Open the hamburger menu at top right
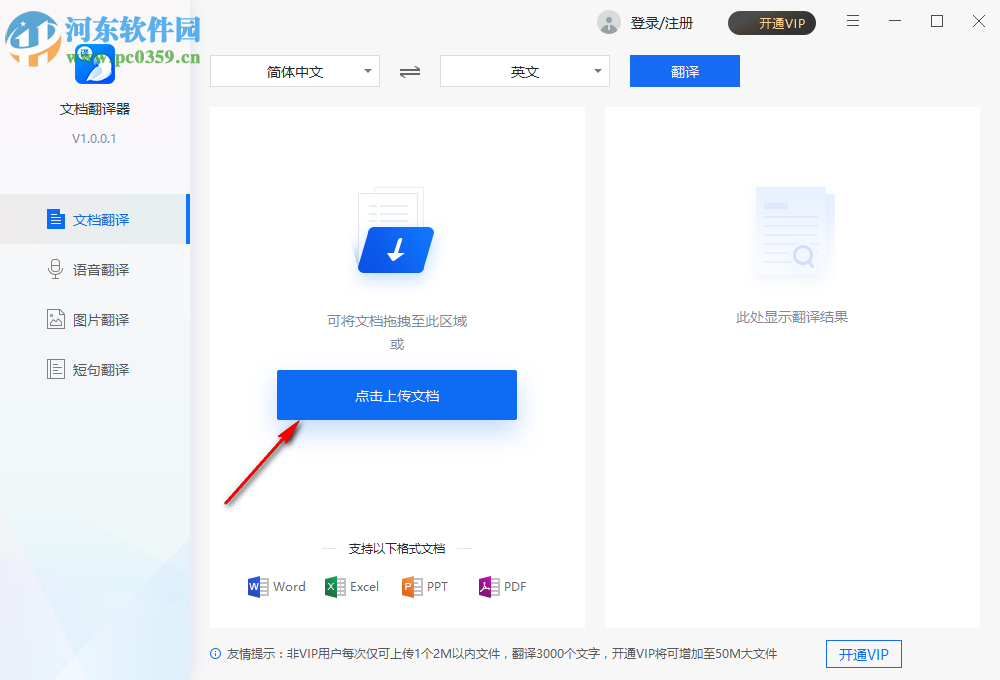The image size is (1000, 680). [852, 21]
